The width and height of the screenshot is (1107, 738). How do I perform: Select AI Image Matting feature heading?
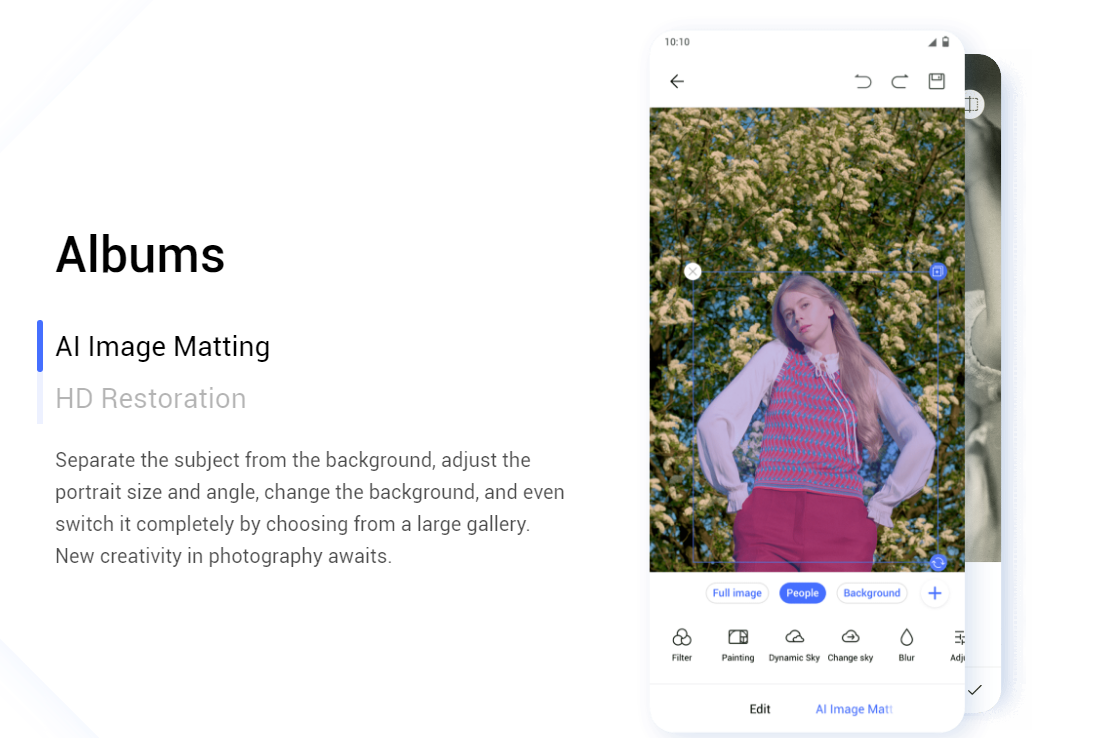(x=162, y=347)
